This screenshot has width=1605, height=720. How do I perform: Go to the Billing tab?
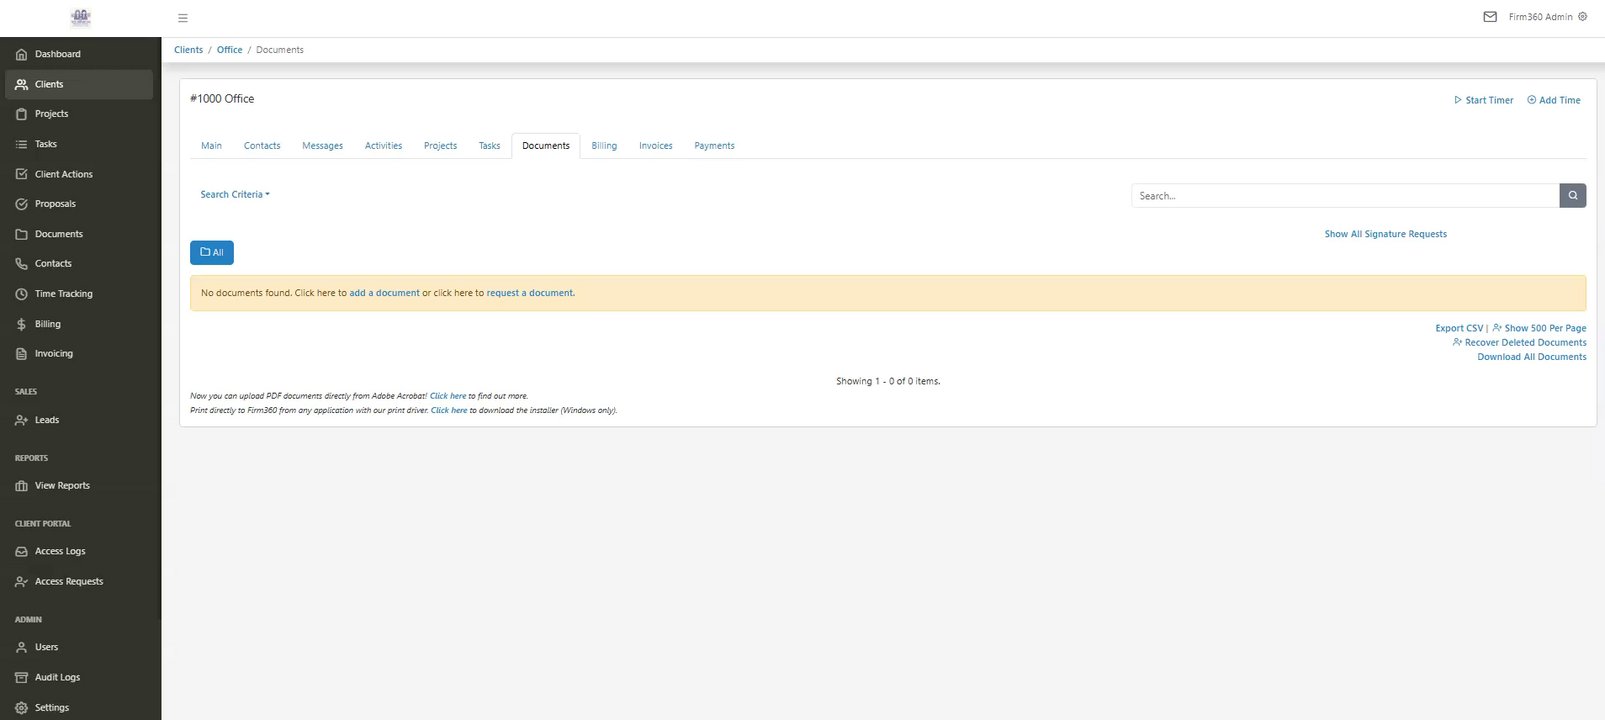(x=604, y=146)
